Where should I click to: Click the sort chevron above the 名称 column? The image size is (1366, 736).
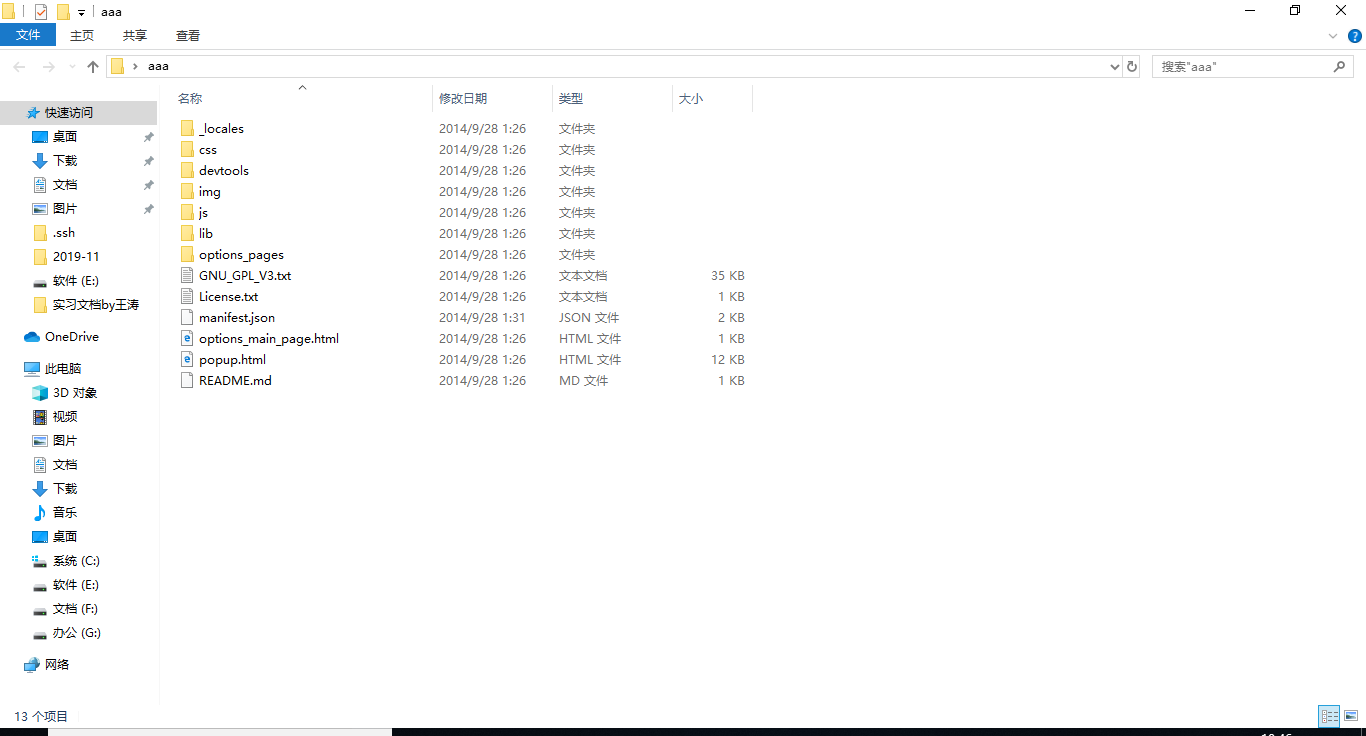302,87
